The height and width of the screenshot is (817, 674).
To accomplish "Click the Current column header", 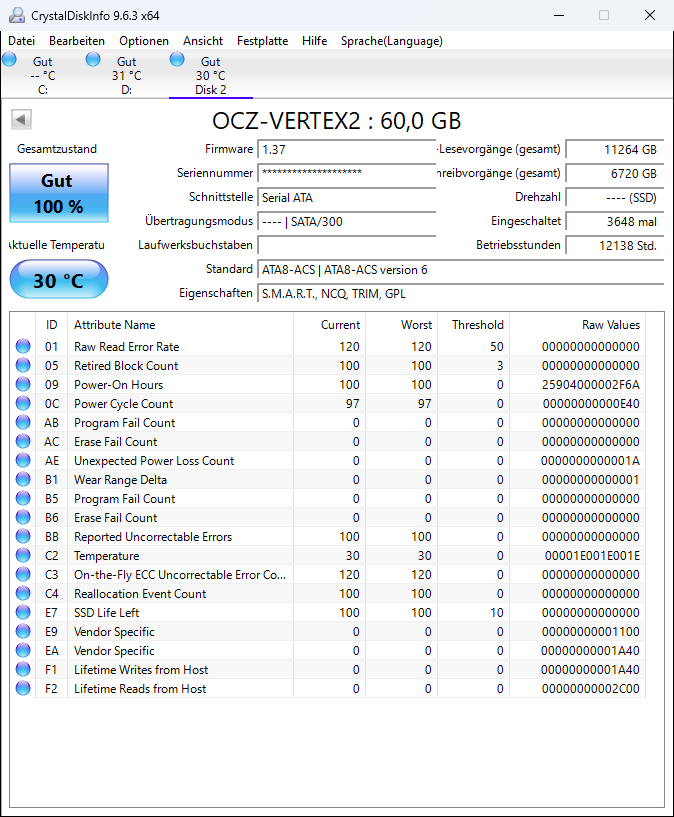I will coord(330,325).
